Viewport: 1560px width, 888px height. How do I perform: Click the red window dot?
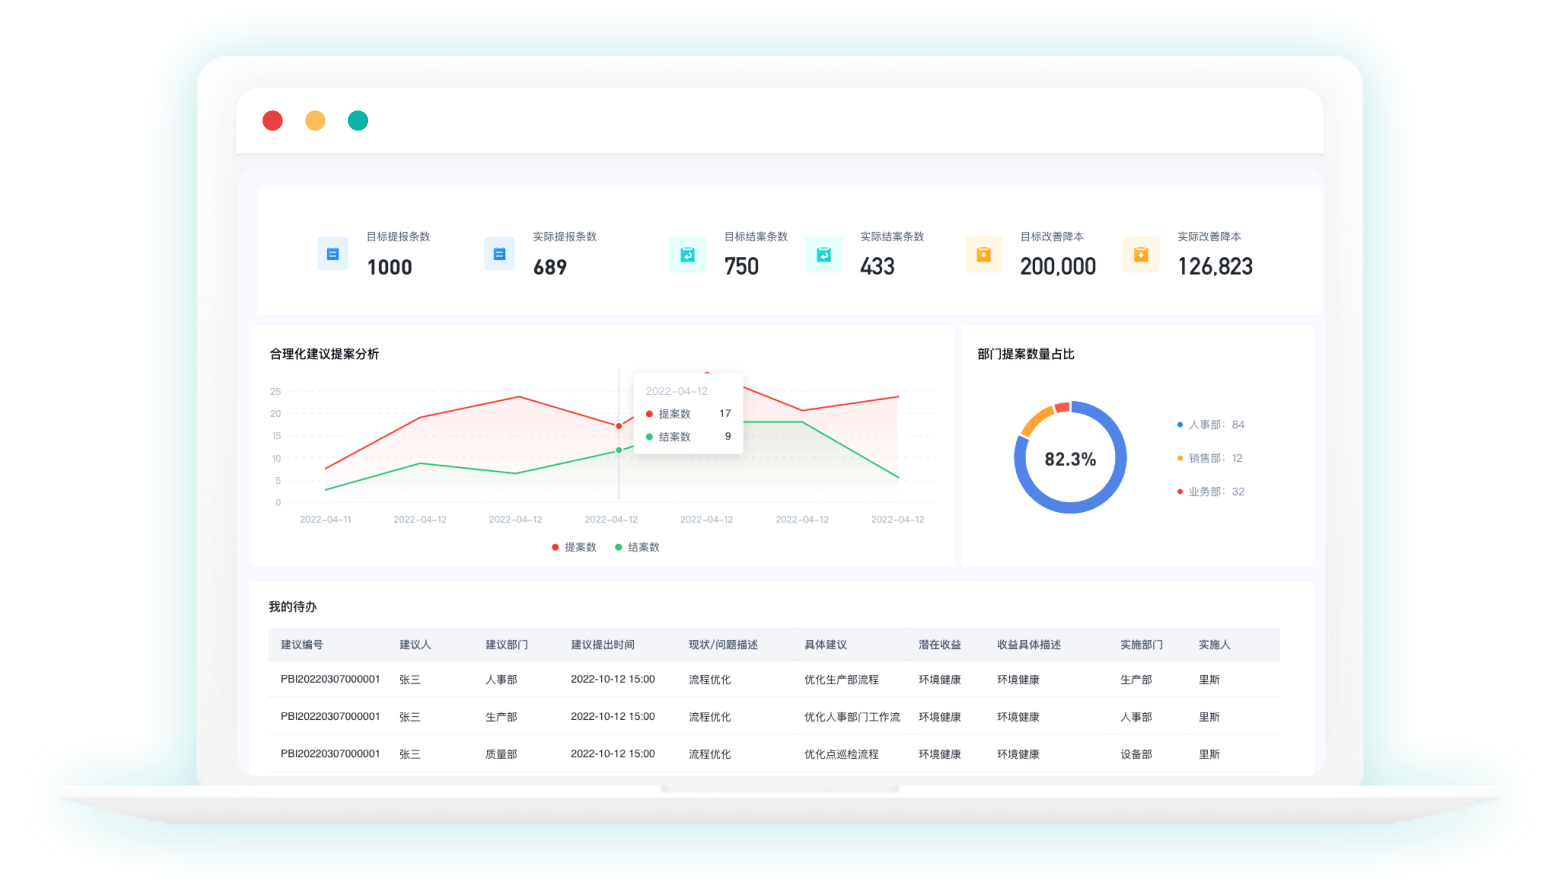pos(272,121)
